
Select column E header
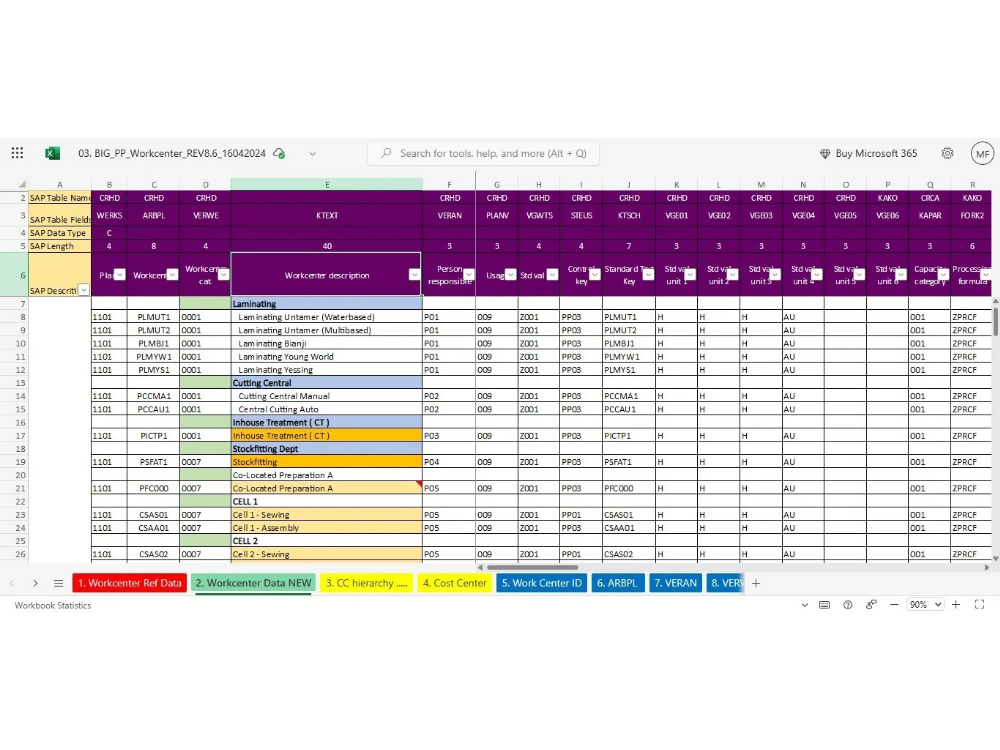[x=327, y=184]
